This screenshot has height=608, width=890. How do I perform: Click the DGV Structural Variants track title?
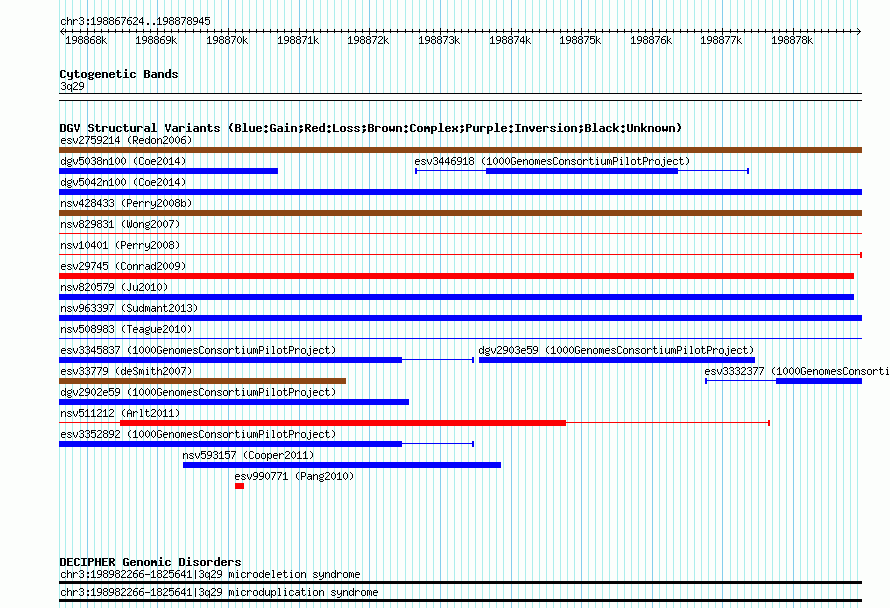[371, 128]
